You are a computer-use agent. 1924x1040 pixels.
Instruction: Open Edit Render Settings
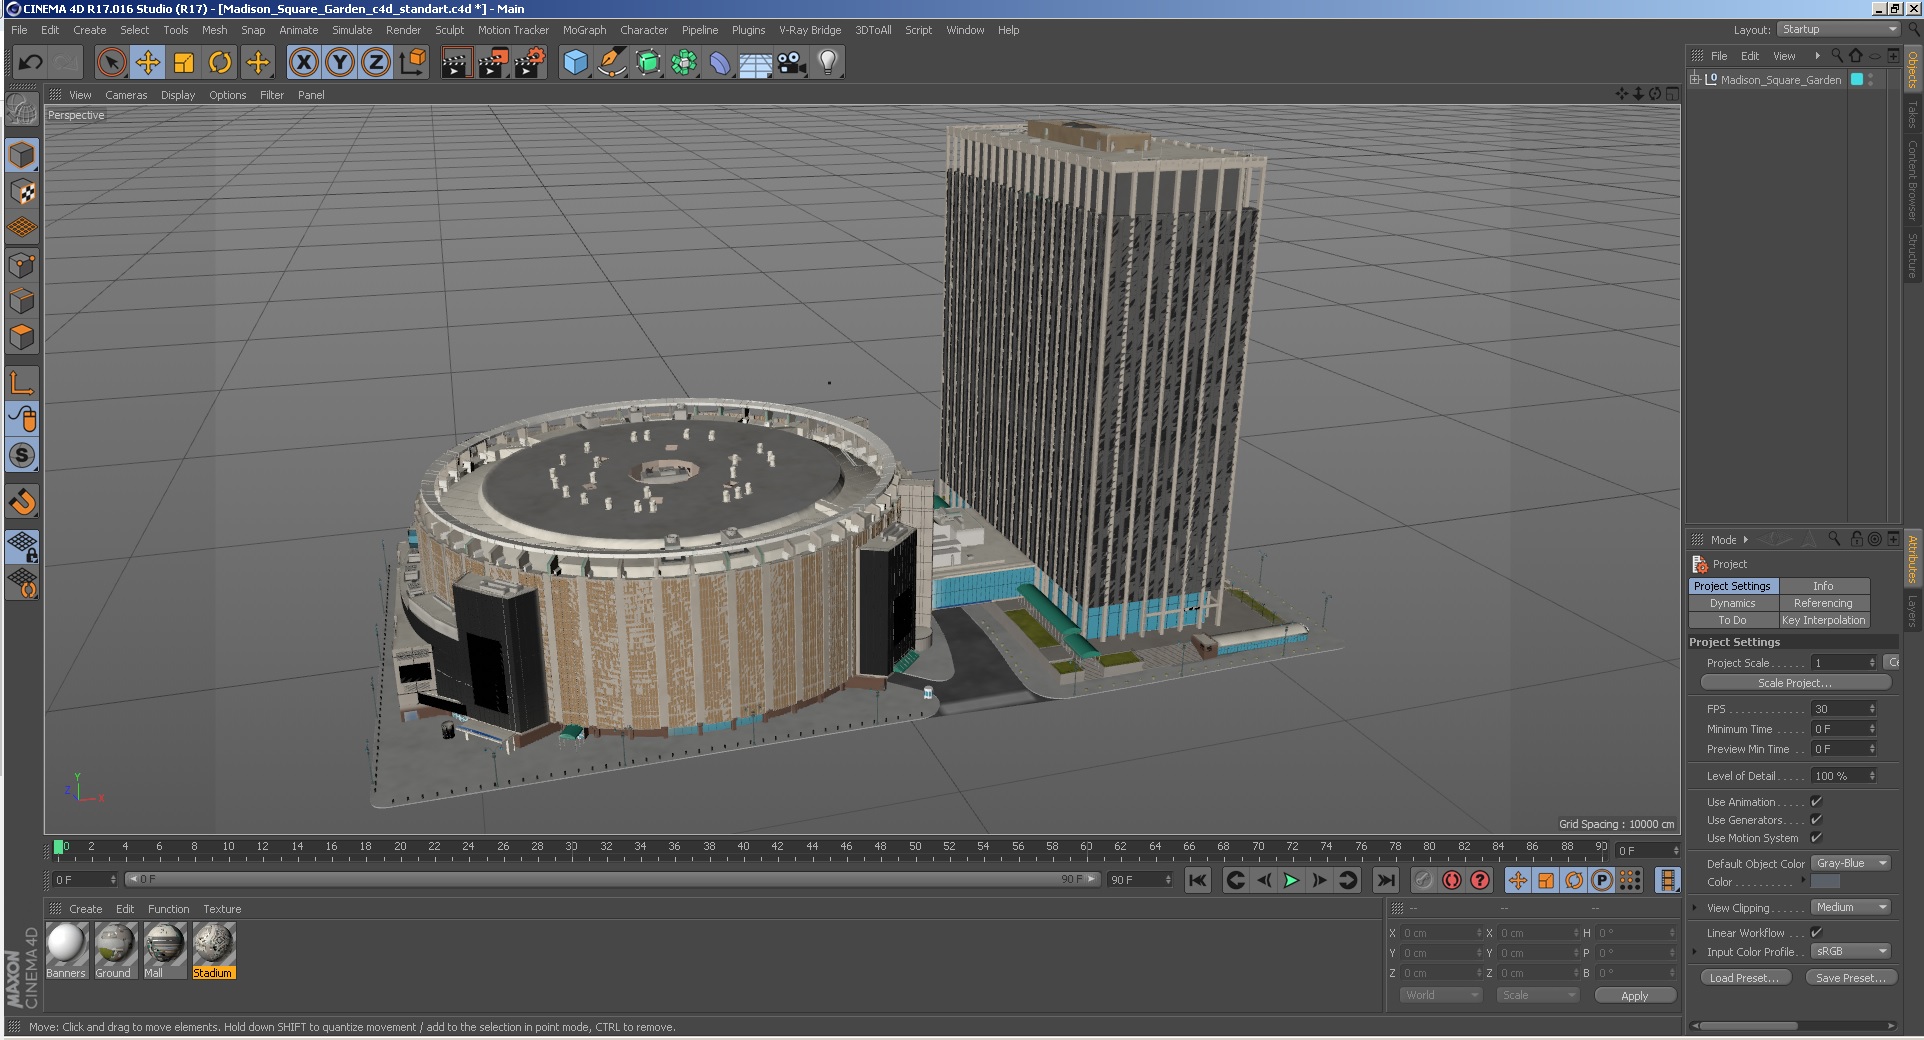point(530,63)
